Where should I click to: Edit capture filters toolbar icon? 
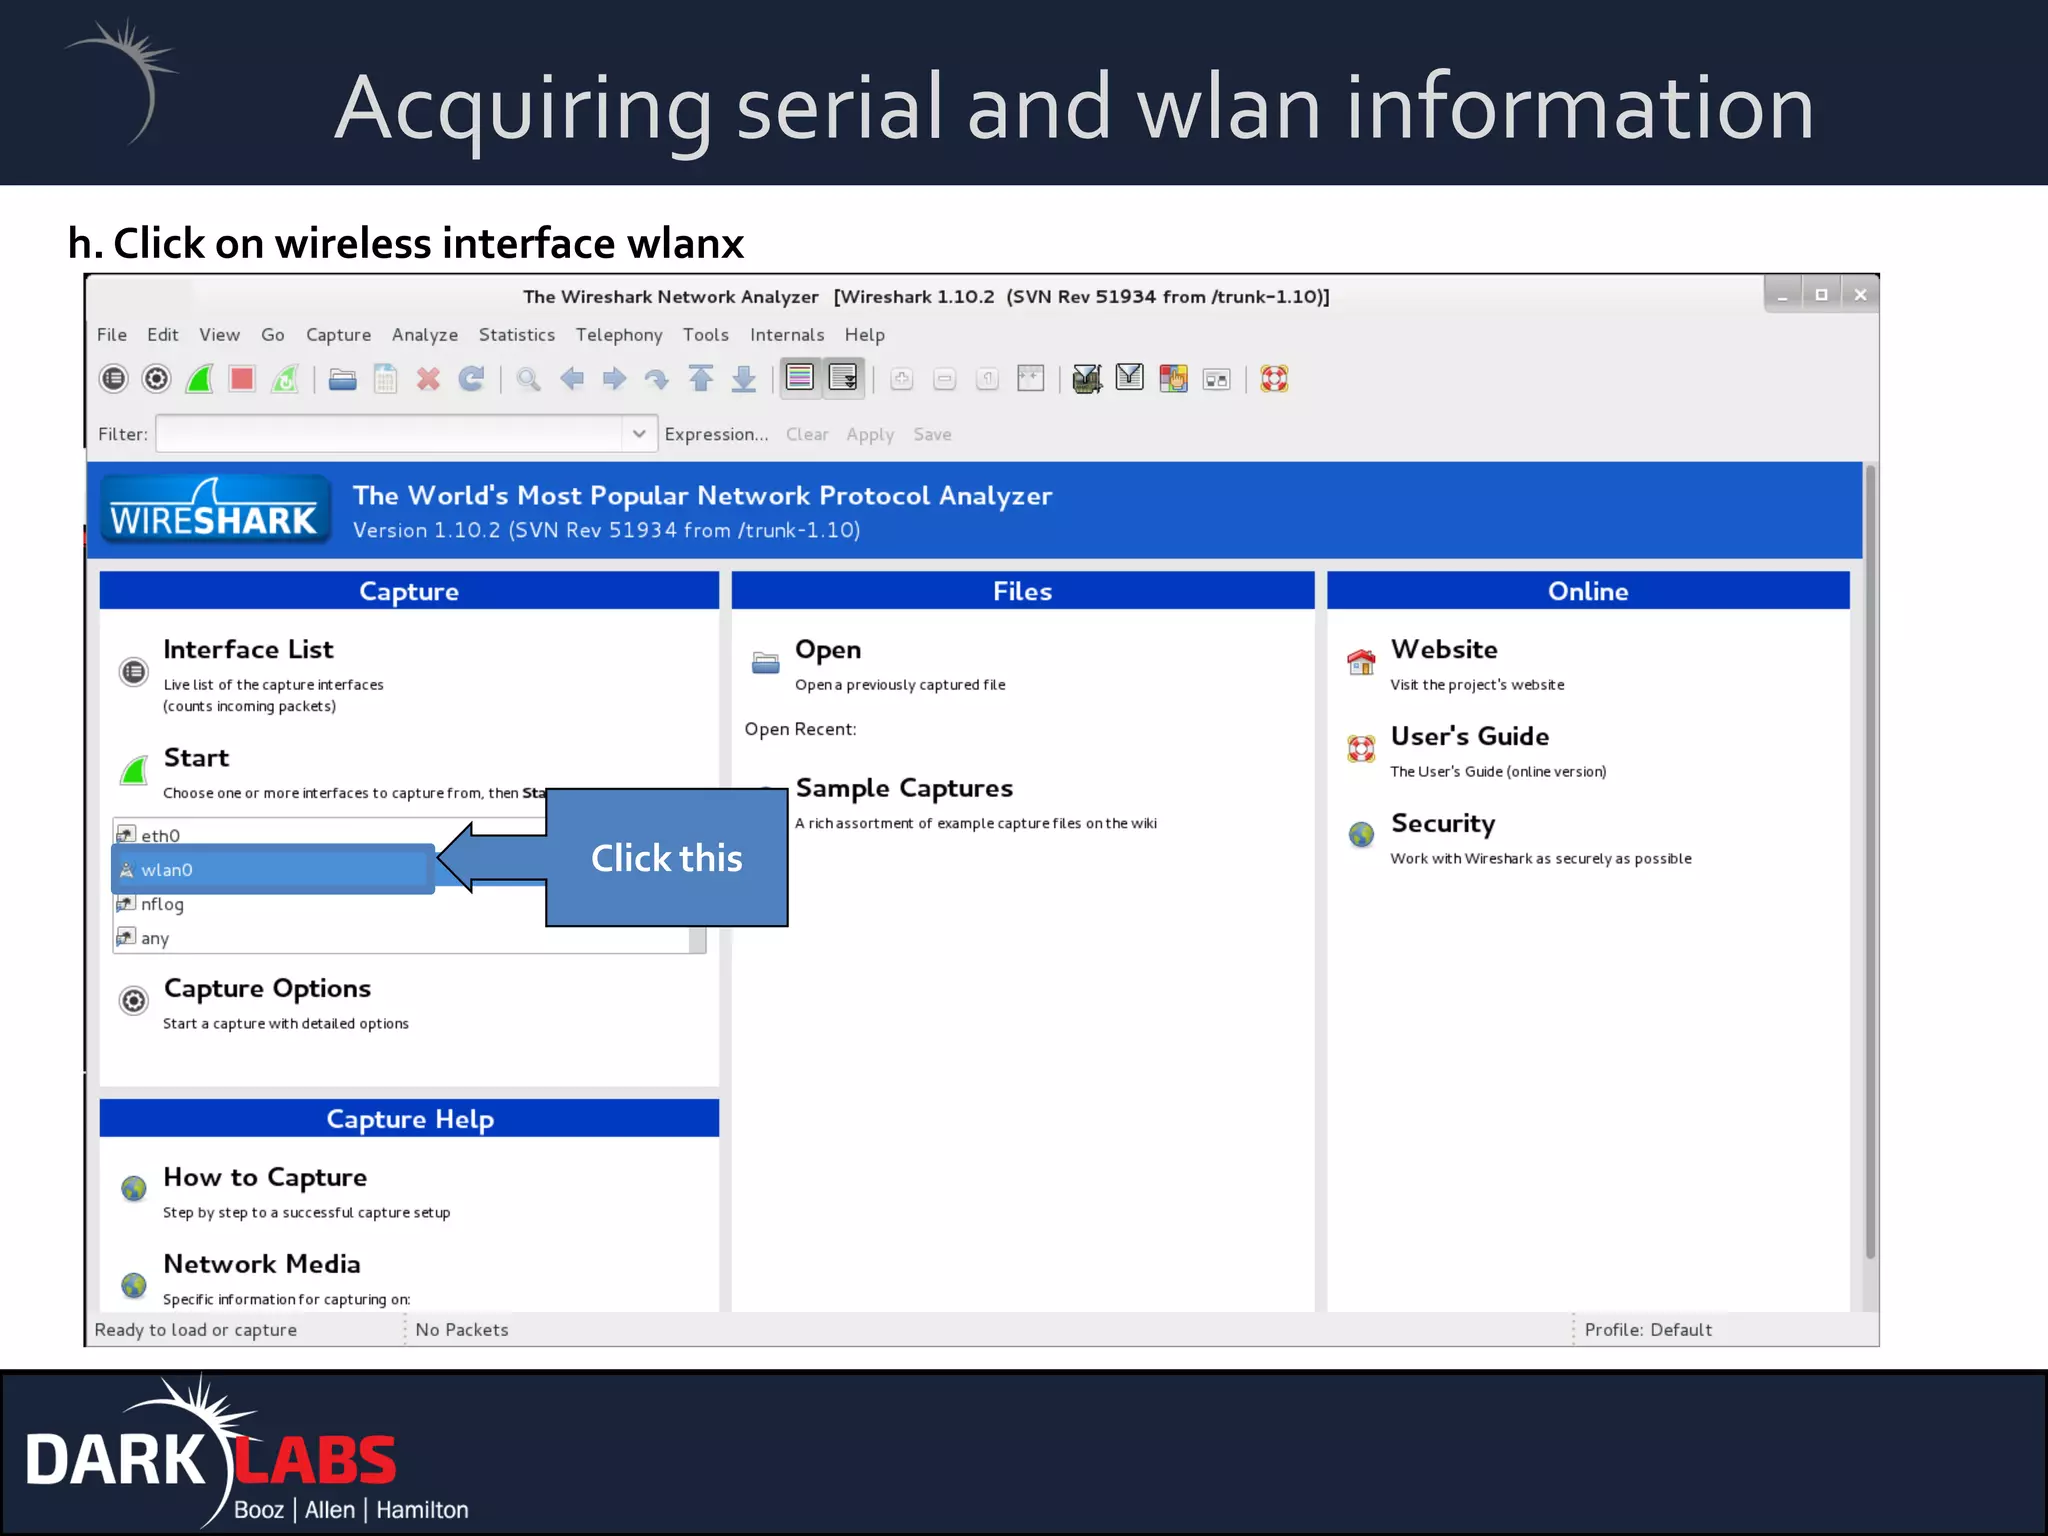tap(1087, 379)
